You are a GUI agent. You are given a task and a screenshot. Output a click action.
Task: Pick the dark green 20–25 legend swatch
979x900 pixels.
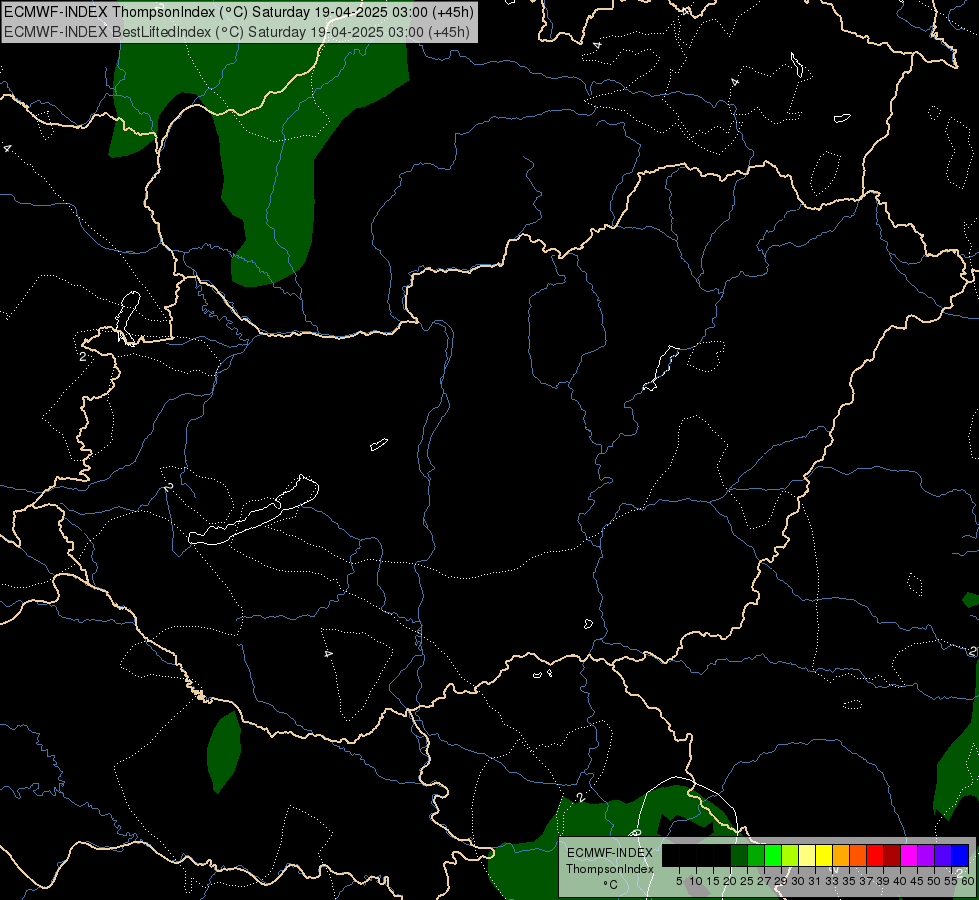tap(739, 855)
